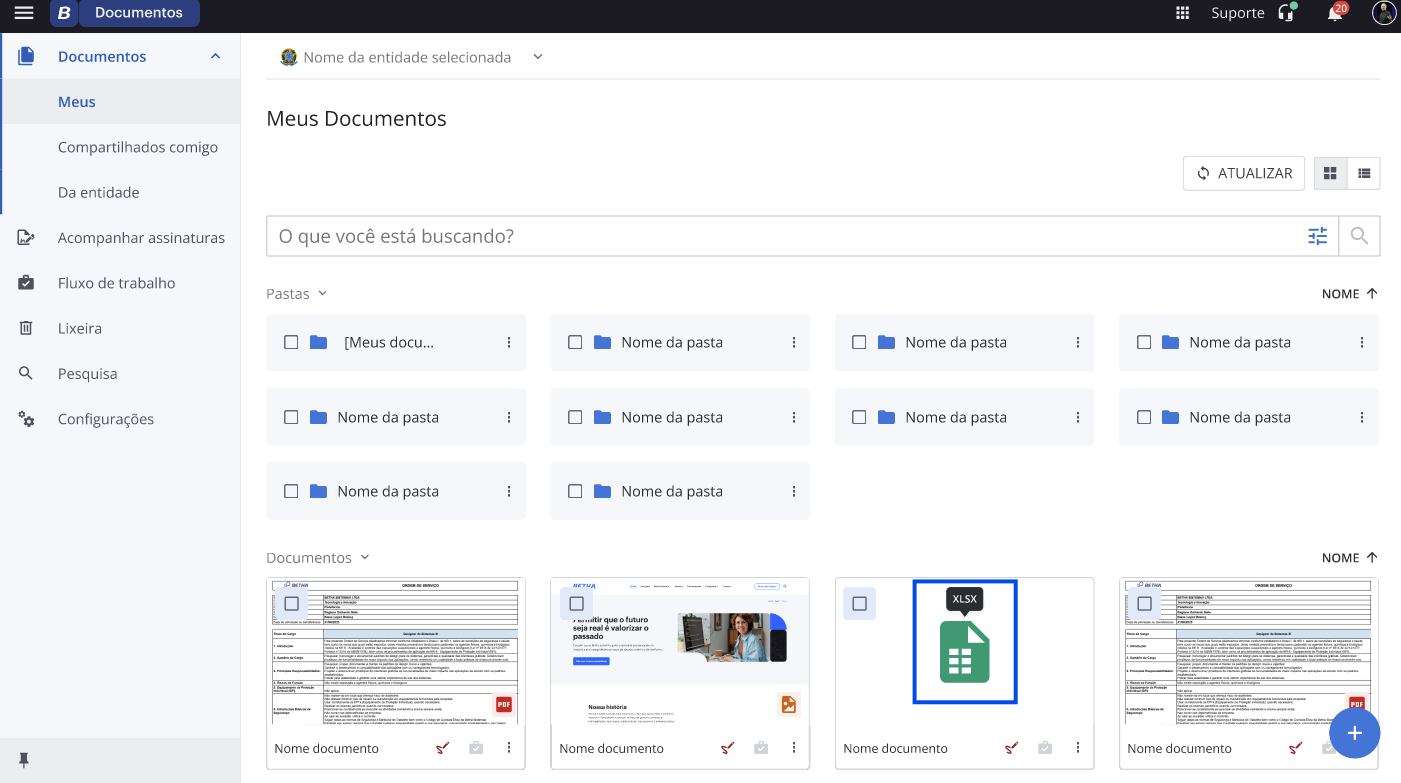Click the magnifier search button

(x=1359, y=236)
